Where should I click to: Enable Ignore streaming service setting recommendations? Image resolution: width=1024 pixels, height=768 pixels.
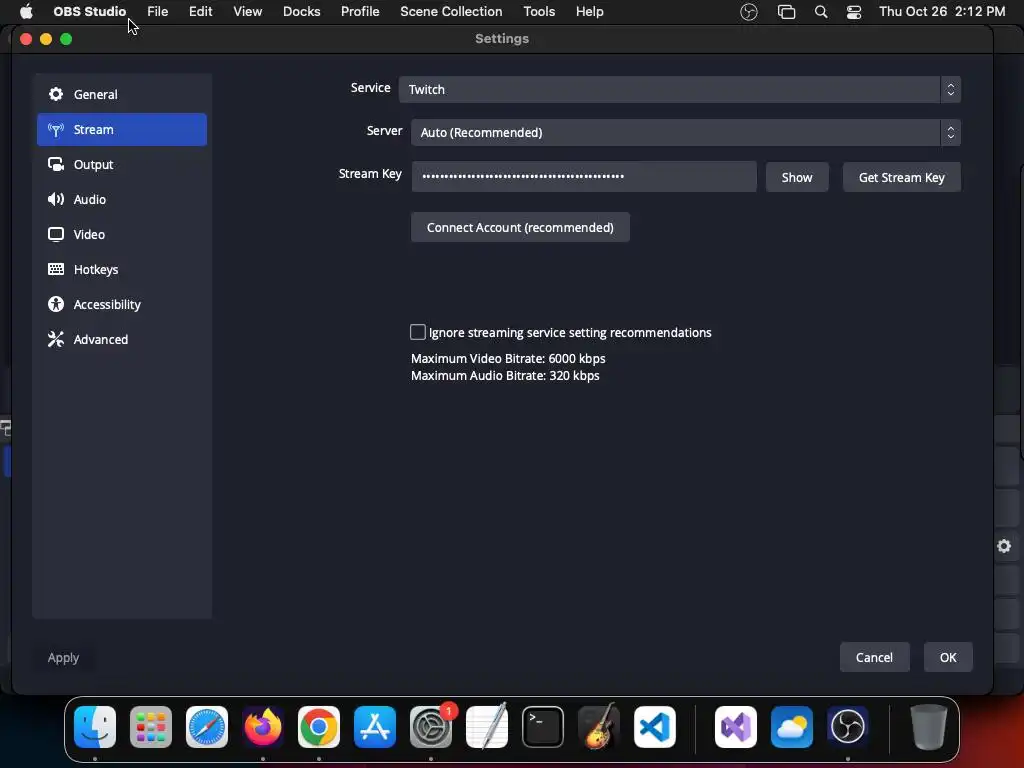coord(418,332)
